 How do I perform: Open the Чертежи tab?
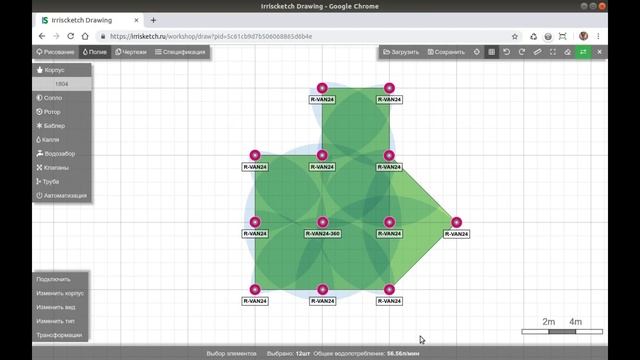[x=131, y=52]
